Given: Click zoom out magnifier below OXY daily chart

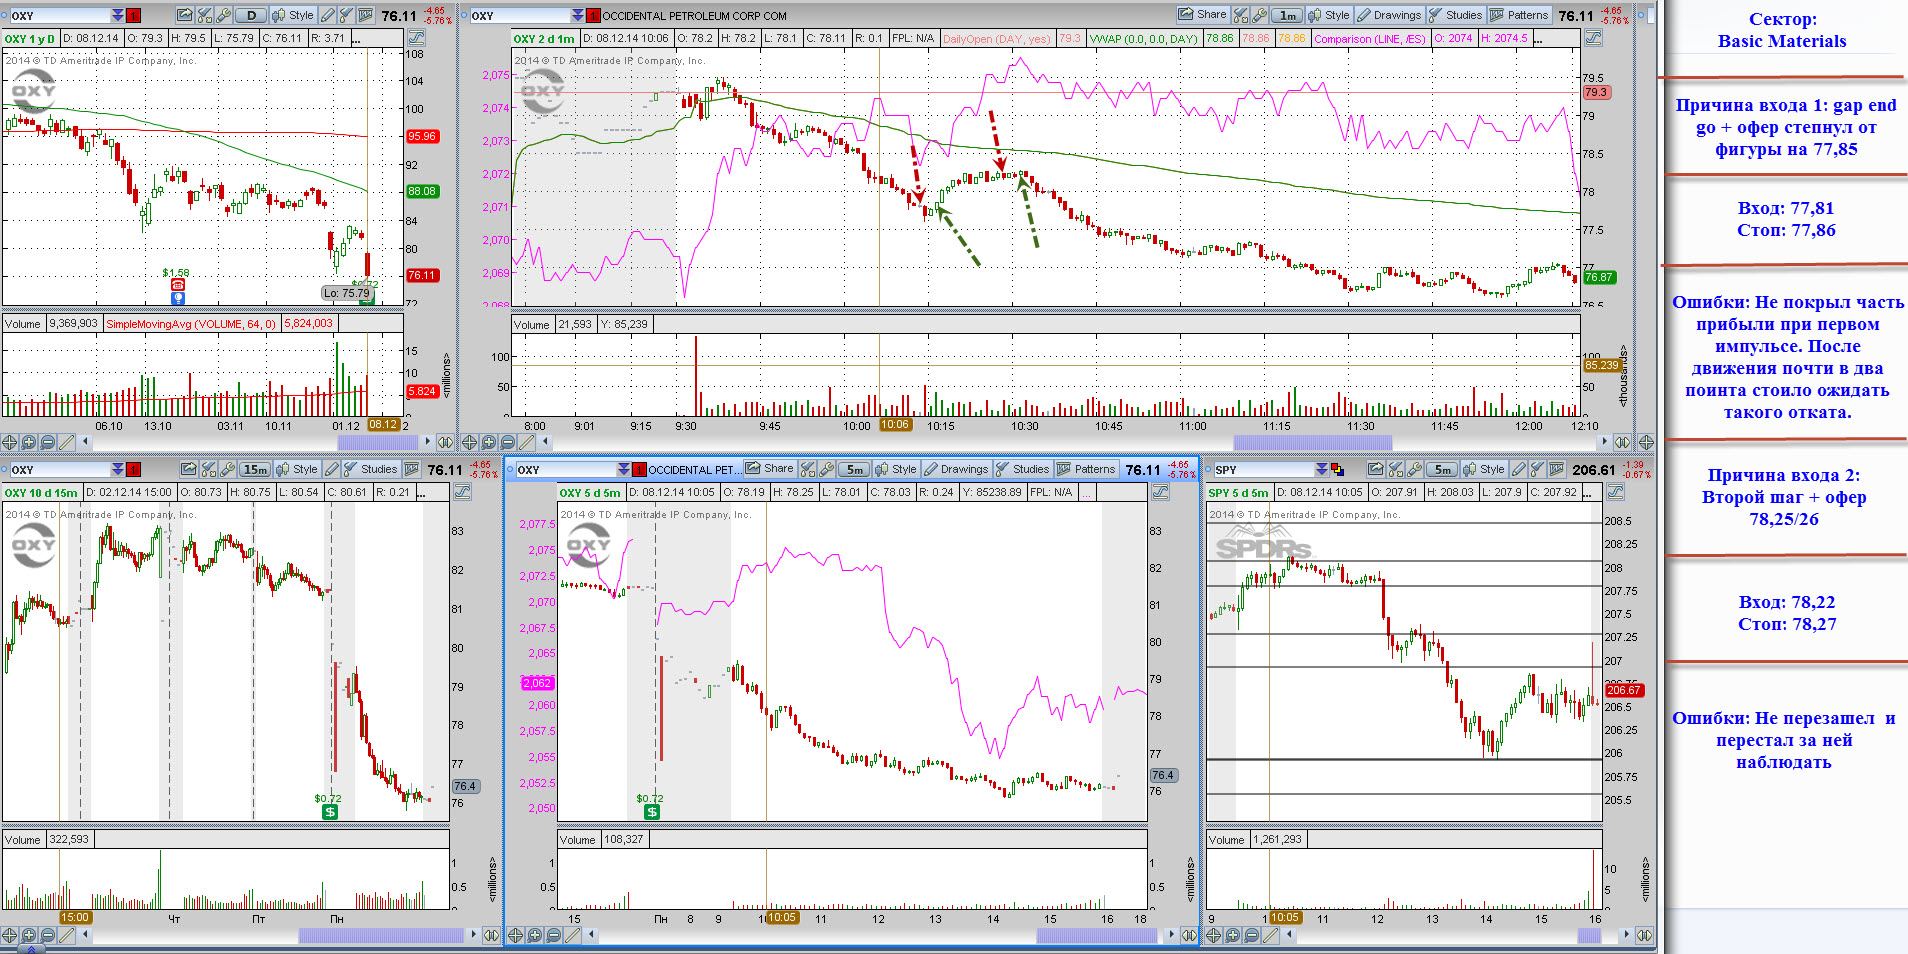Looking at the screenshot, I should click(x=48, y=441).
